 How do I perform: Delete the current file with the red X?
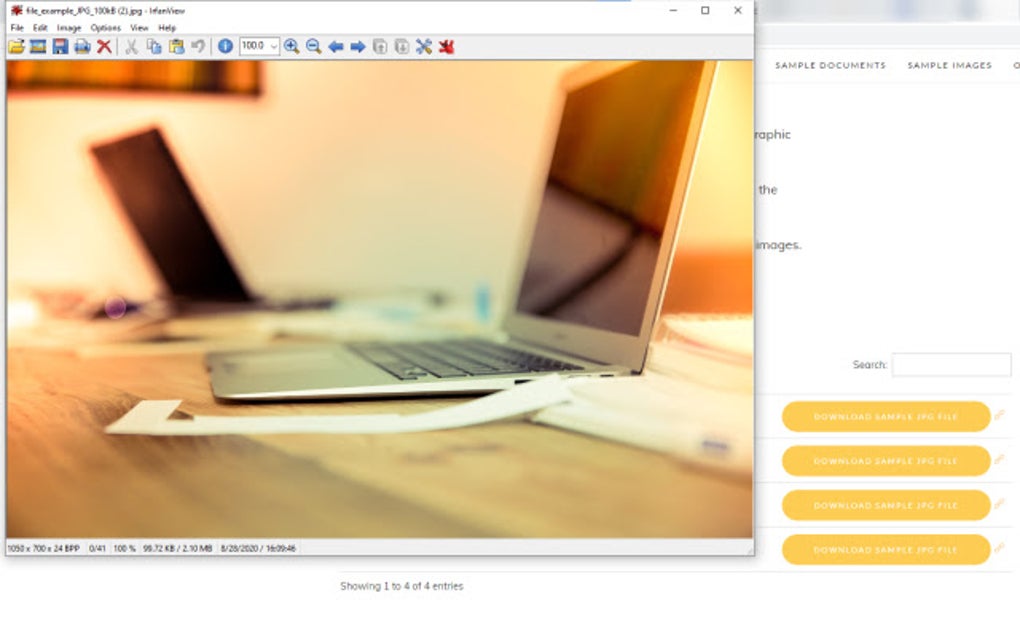pos(103,46)
